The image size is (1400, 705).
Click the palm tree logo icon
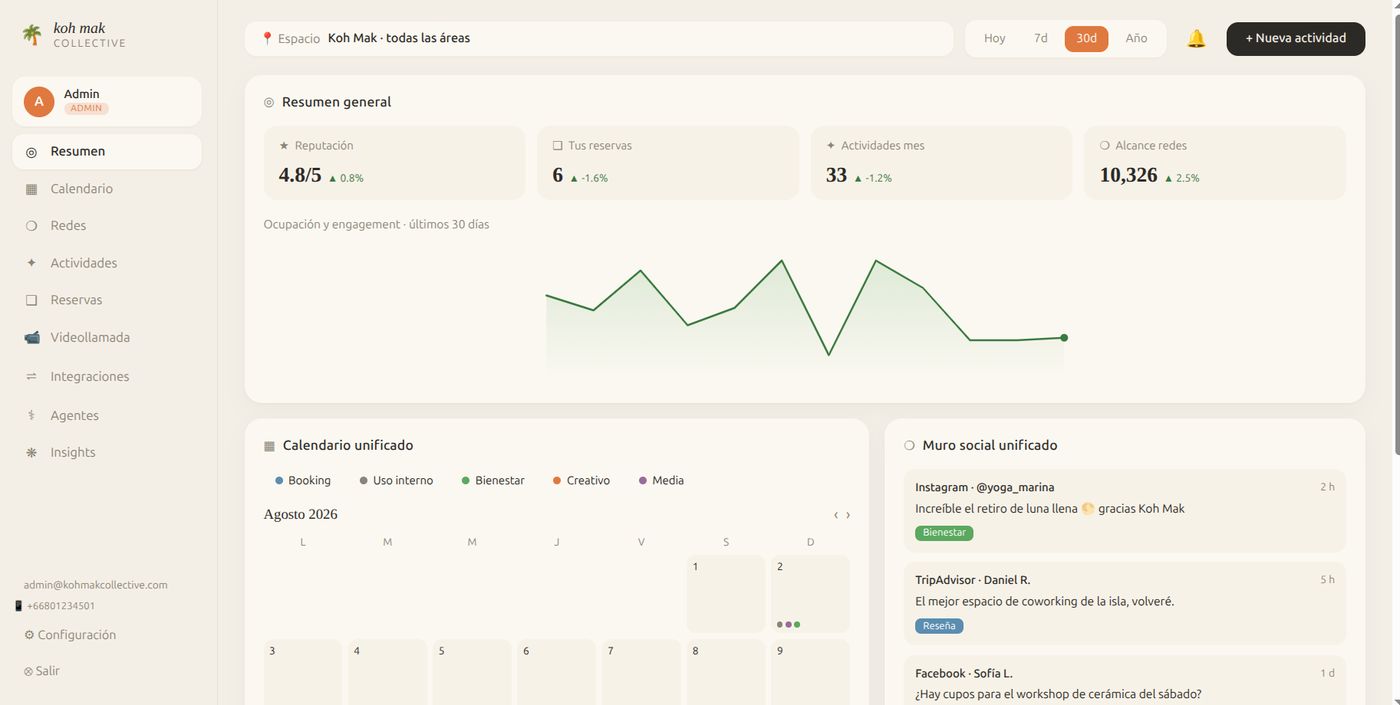33,35
